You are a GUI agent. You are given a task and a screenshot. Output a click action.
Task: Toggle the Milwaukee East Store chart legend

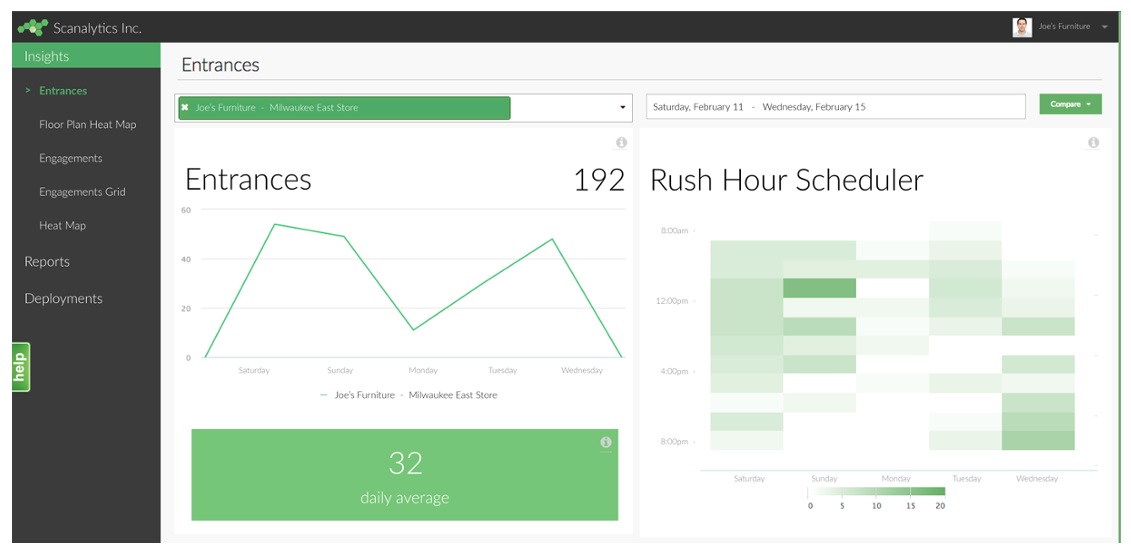(408, 395)
